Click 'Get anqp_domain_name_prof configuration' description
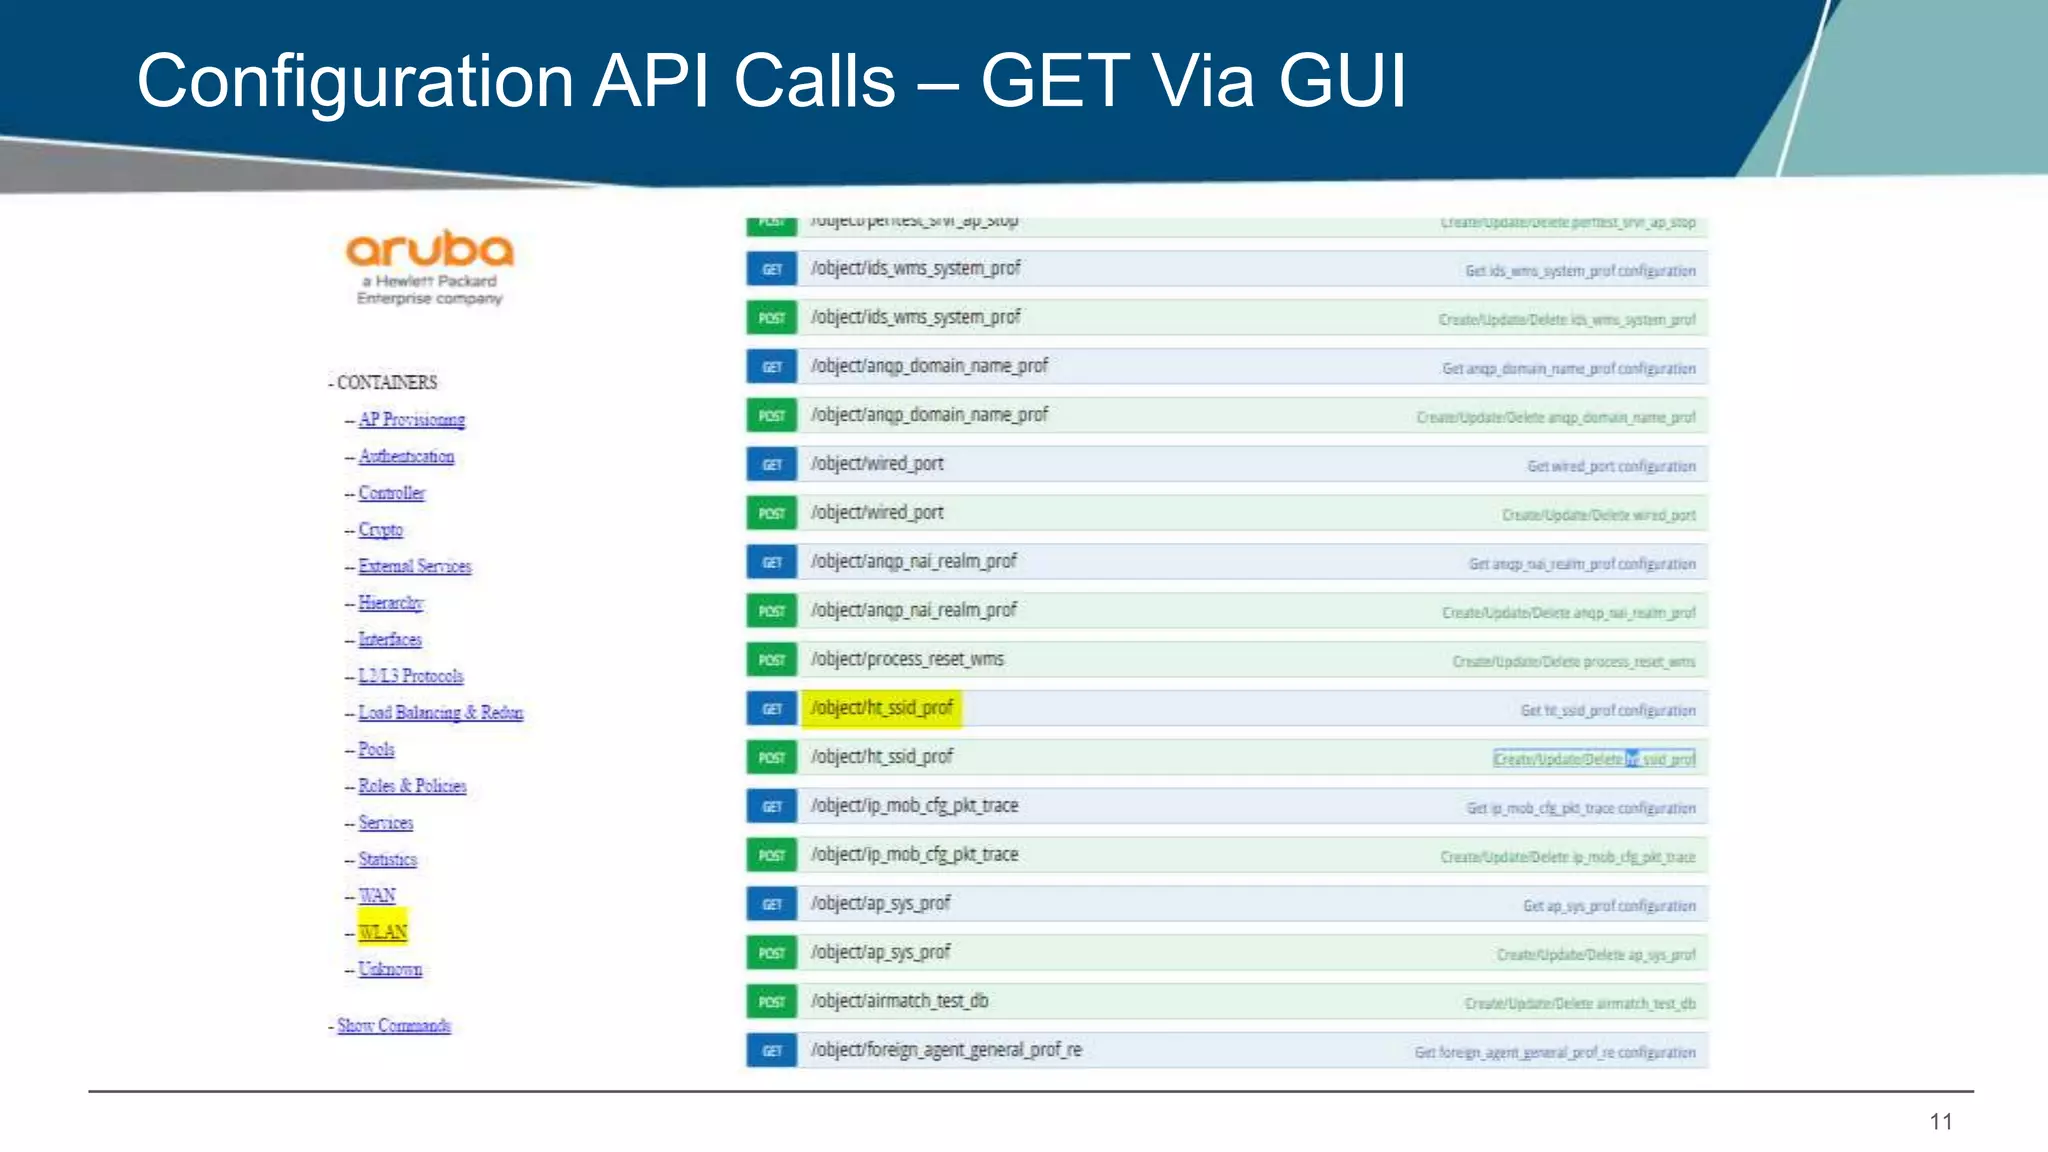This screenshot has width=2048, height=1152. click(1569, 369)
